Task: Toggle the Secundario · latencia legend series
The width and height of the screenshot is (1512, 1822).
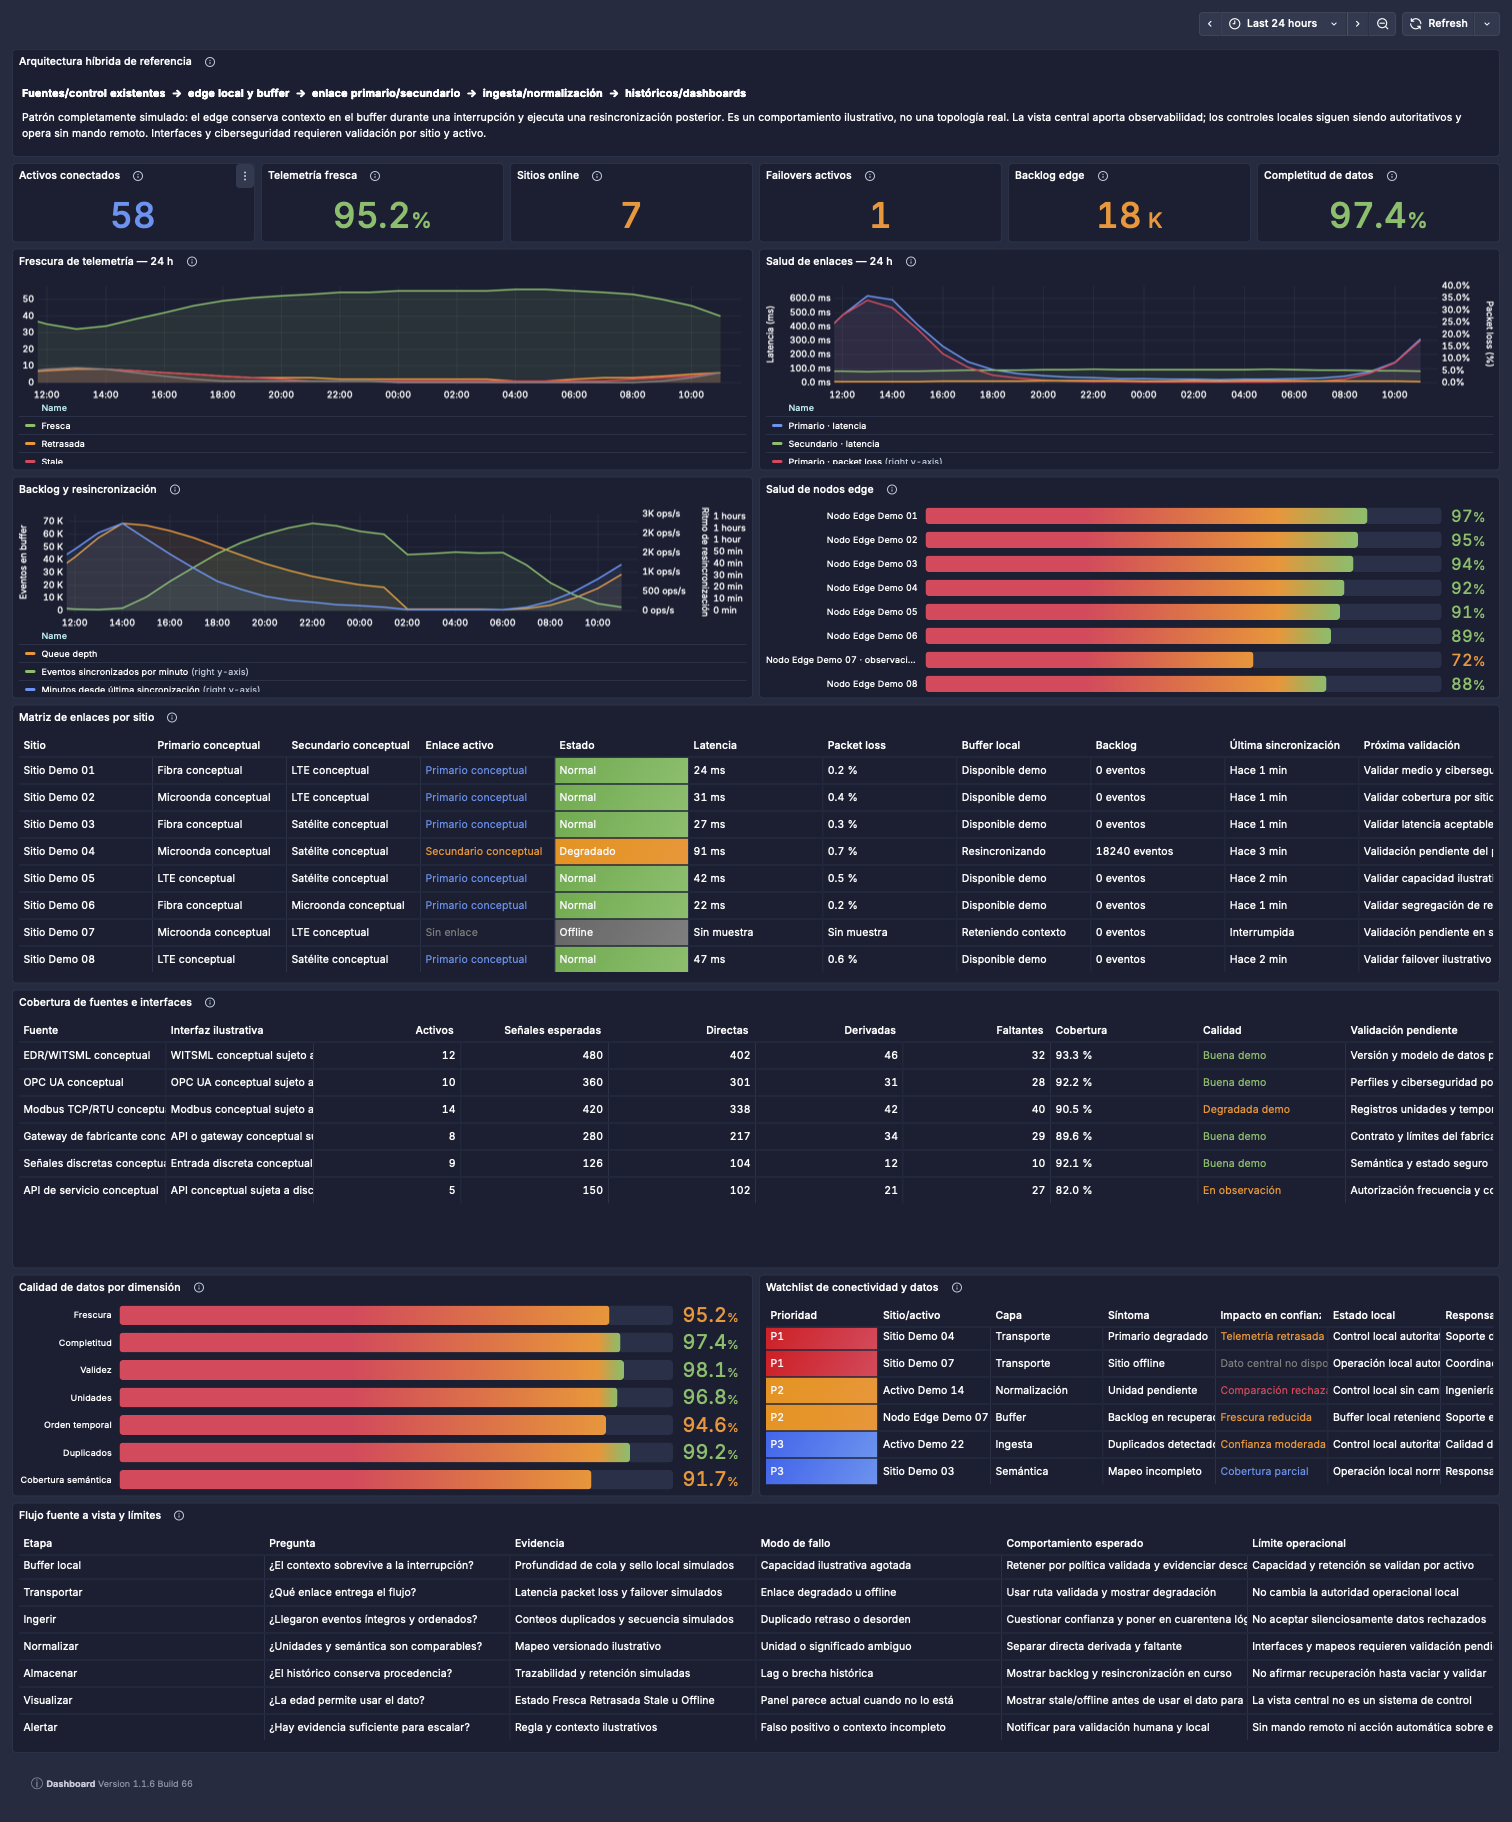Action: pos(834,444)
